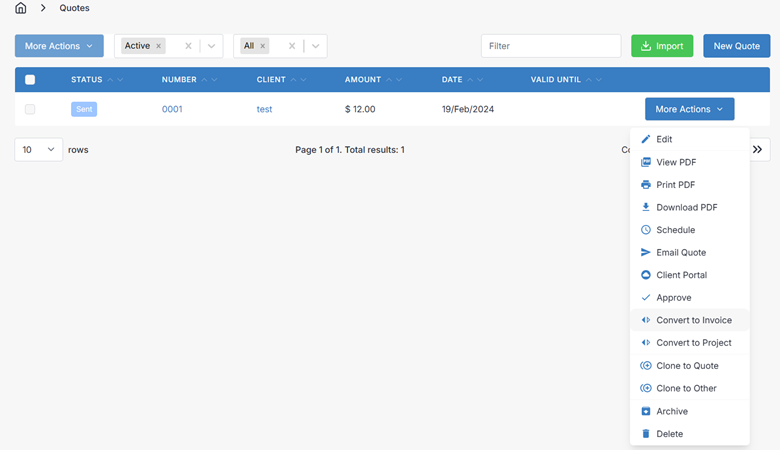Click the View PDF icon
Image resolution: width=780 pixels, height=450 pixels.
click(646, 162)
